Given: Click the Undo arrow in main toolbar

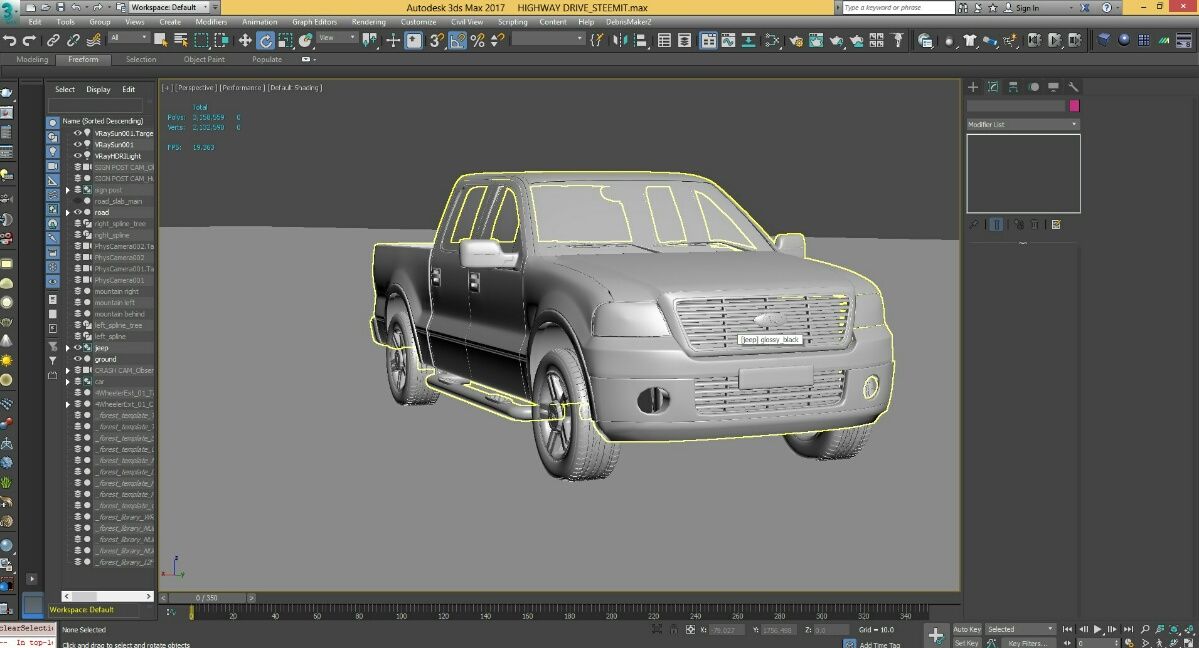Looking at the screenshot, I should pos(10,40).
